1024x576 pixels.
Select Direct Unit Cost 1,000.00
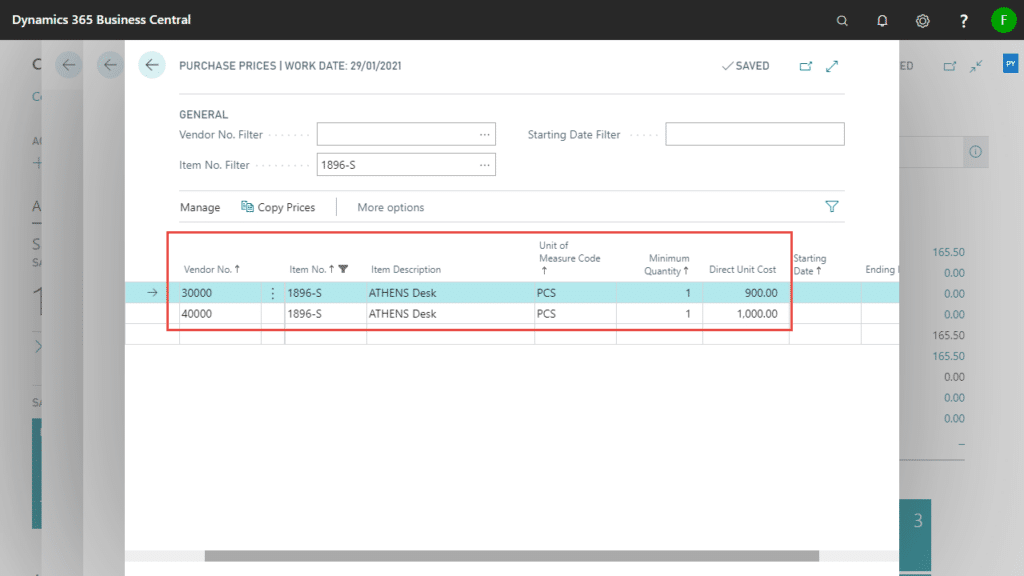[745, 314]
